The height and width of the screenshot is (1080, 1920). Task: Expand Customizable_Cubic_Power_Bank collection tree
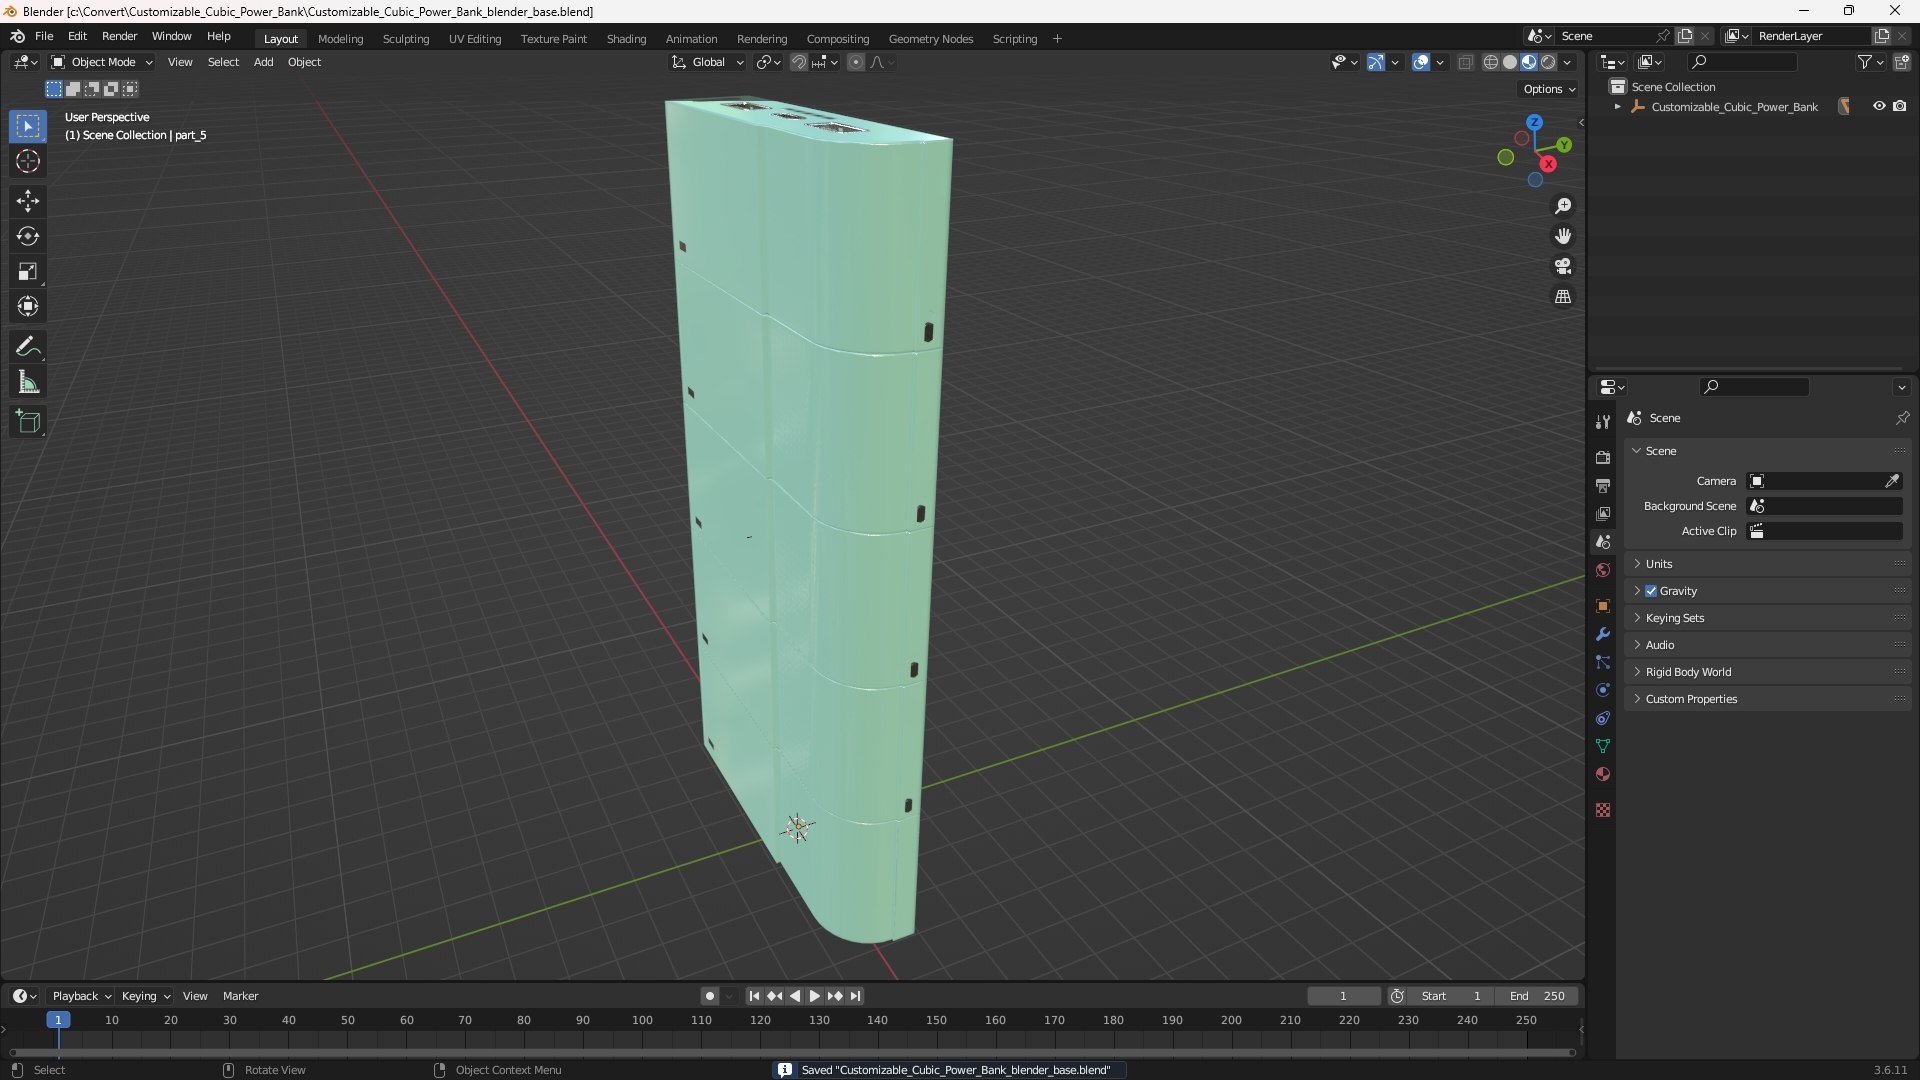[x=1617, y=107]
